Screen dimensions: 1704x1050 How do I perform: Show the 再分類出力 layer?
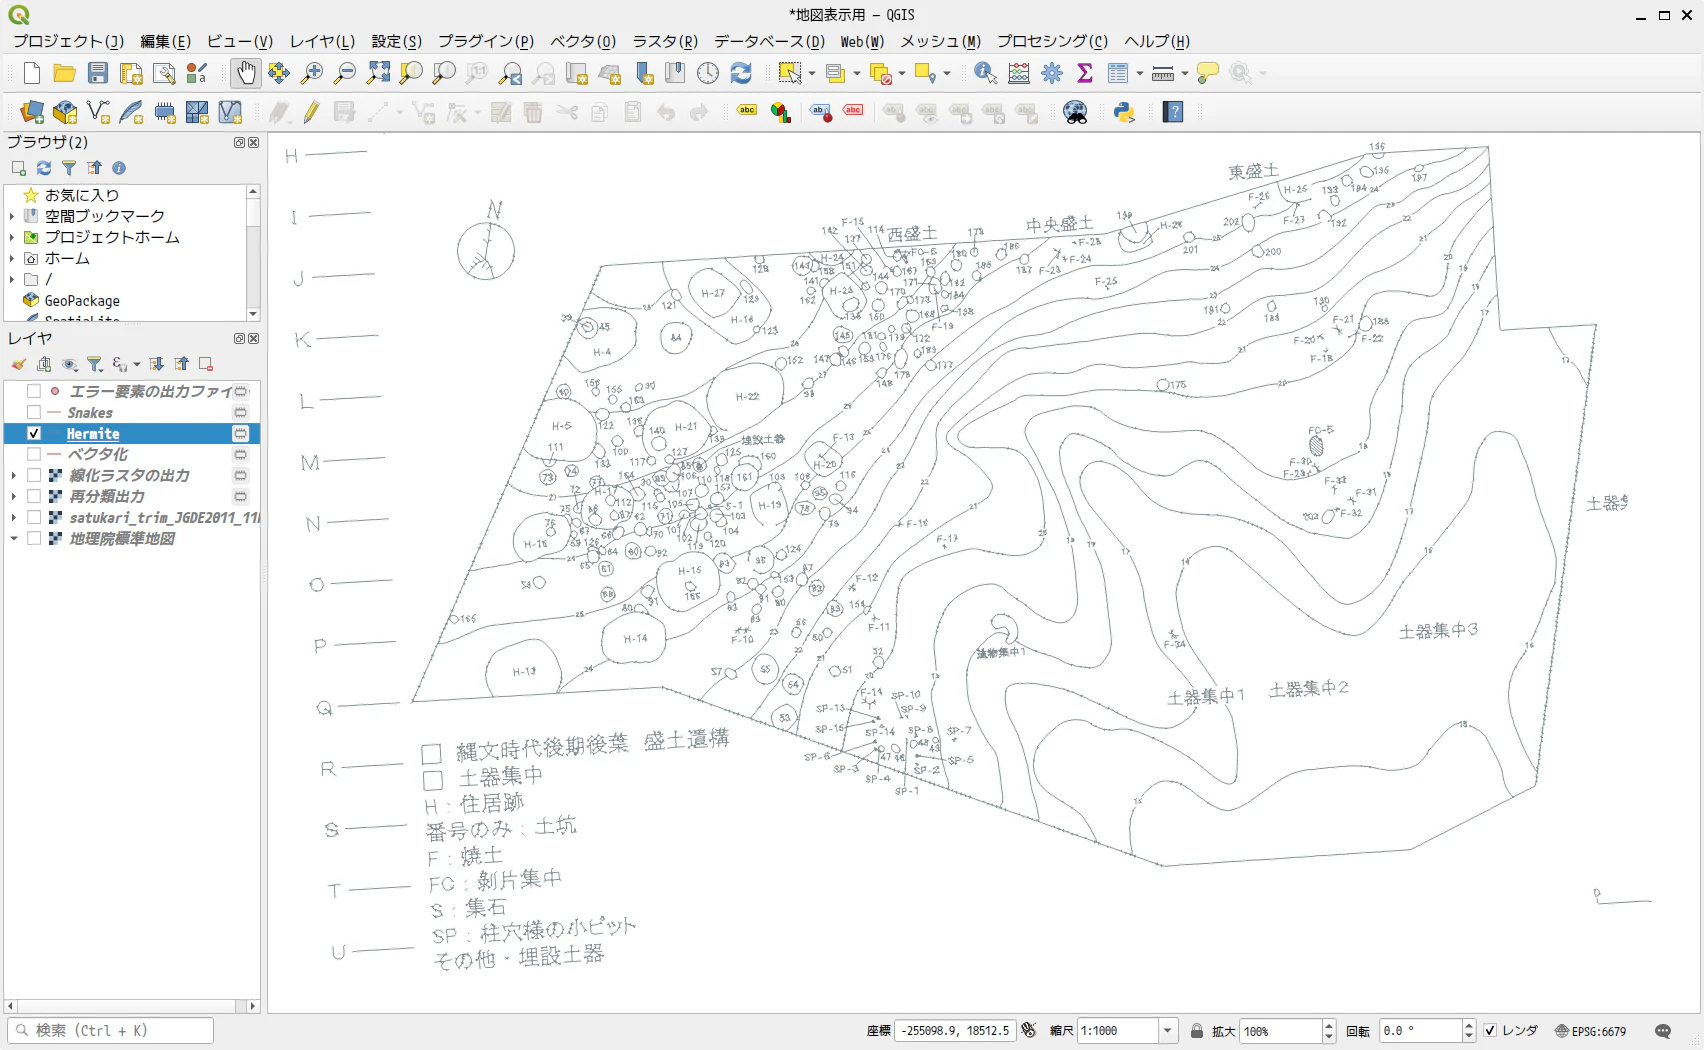pos(34,496)
